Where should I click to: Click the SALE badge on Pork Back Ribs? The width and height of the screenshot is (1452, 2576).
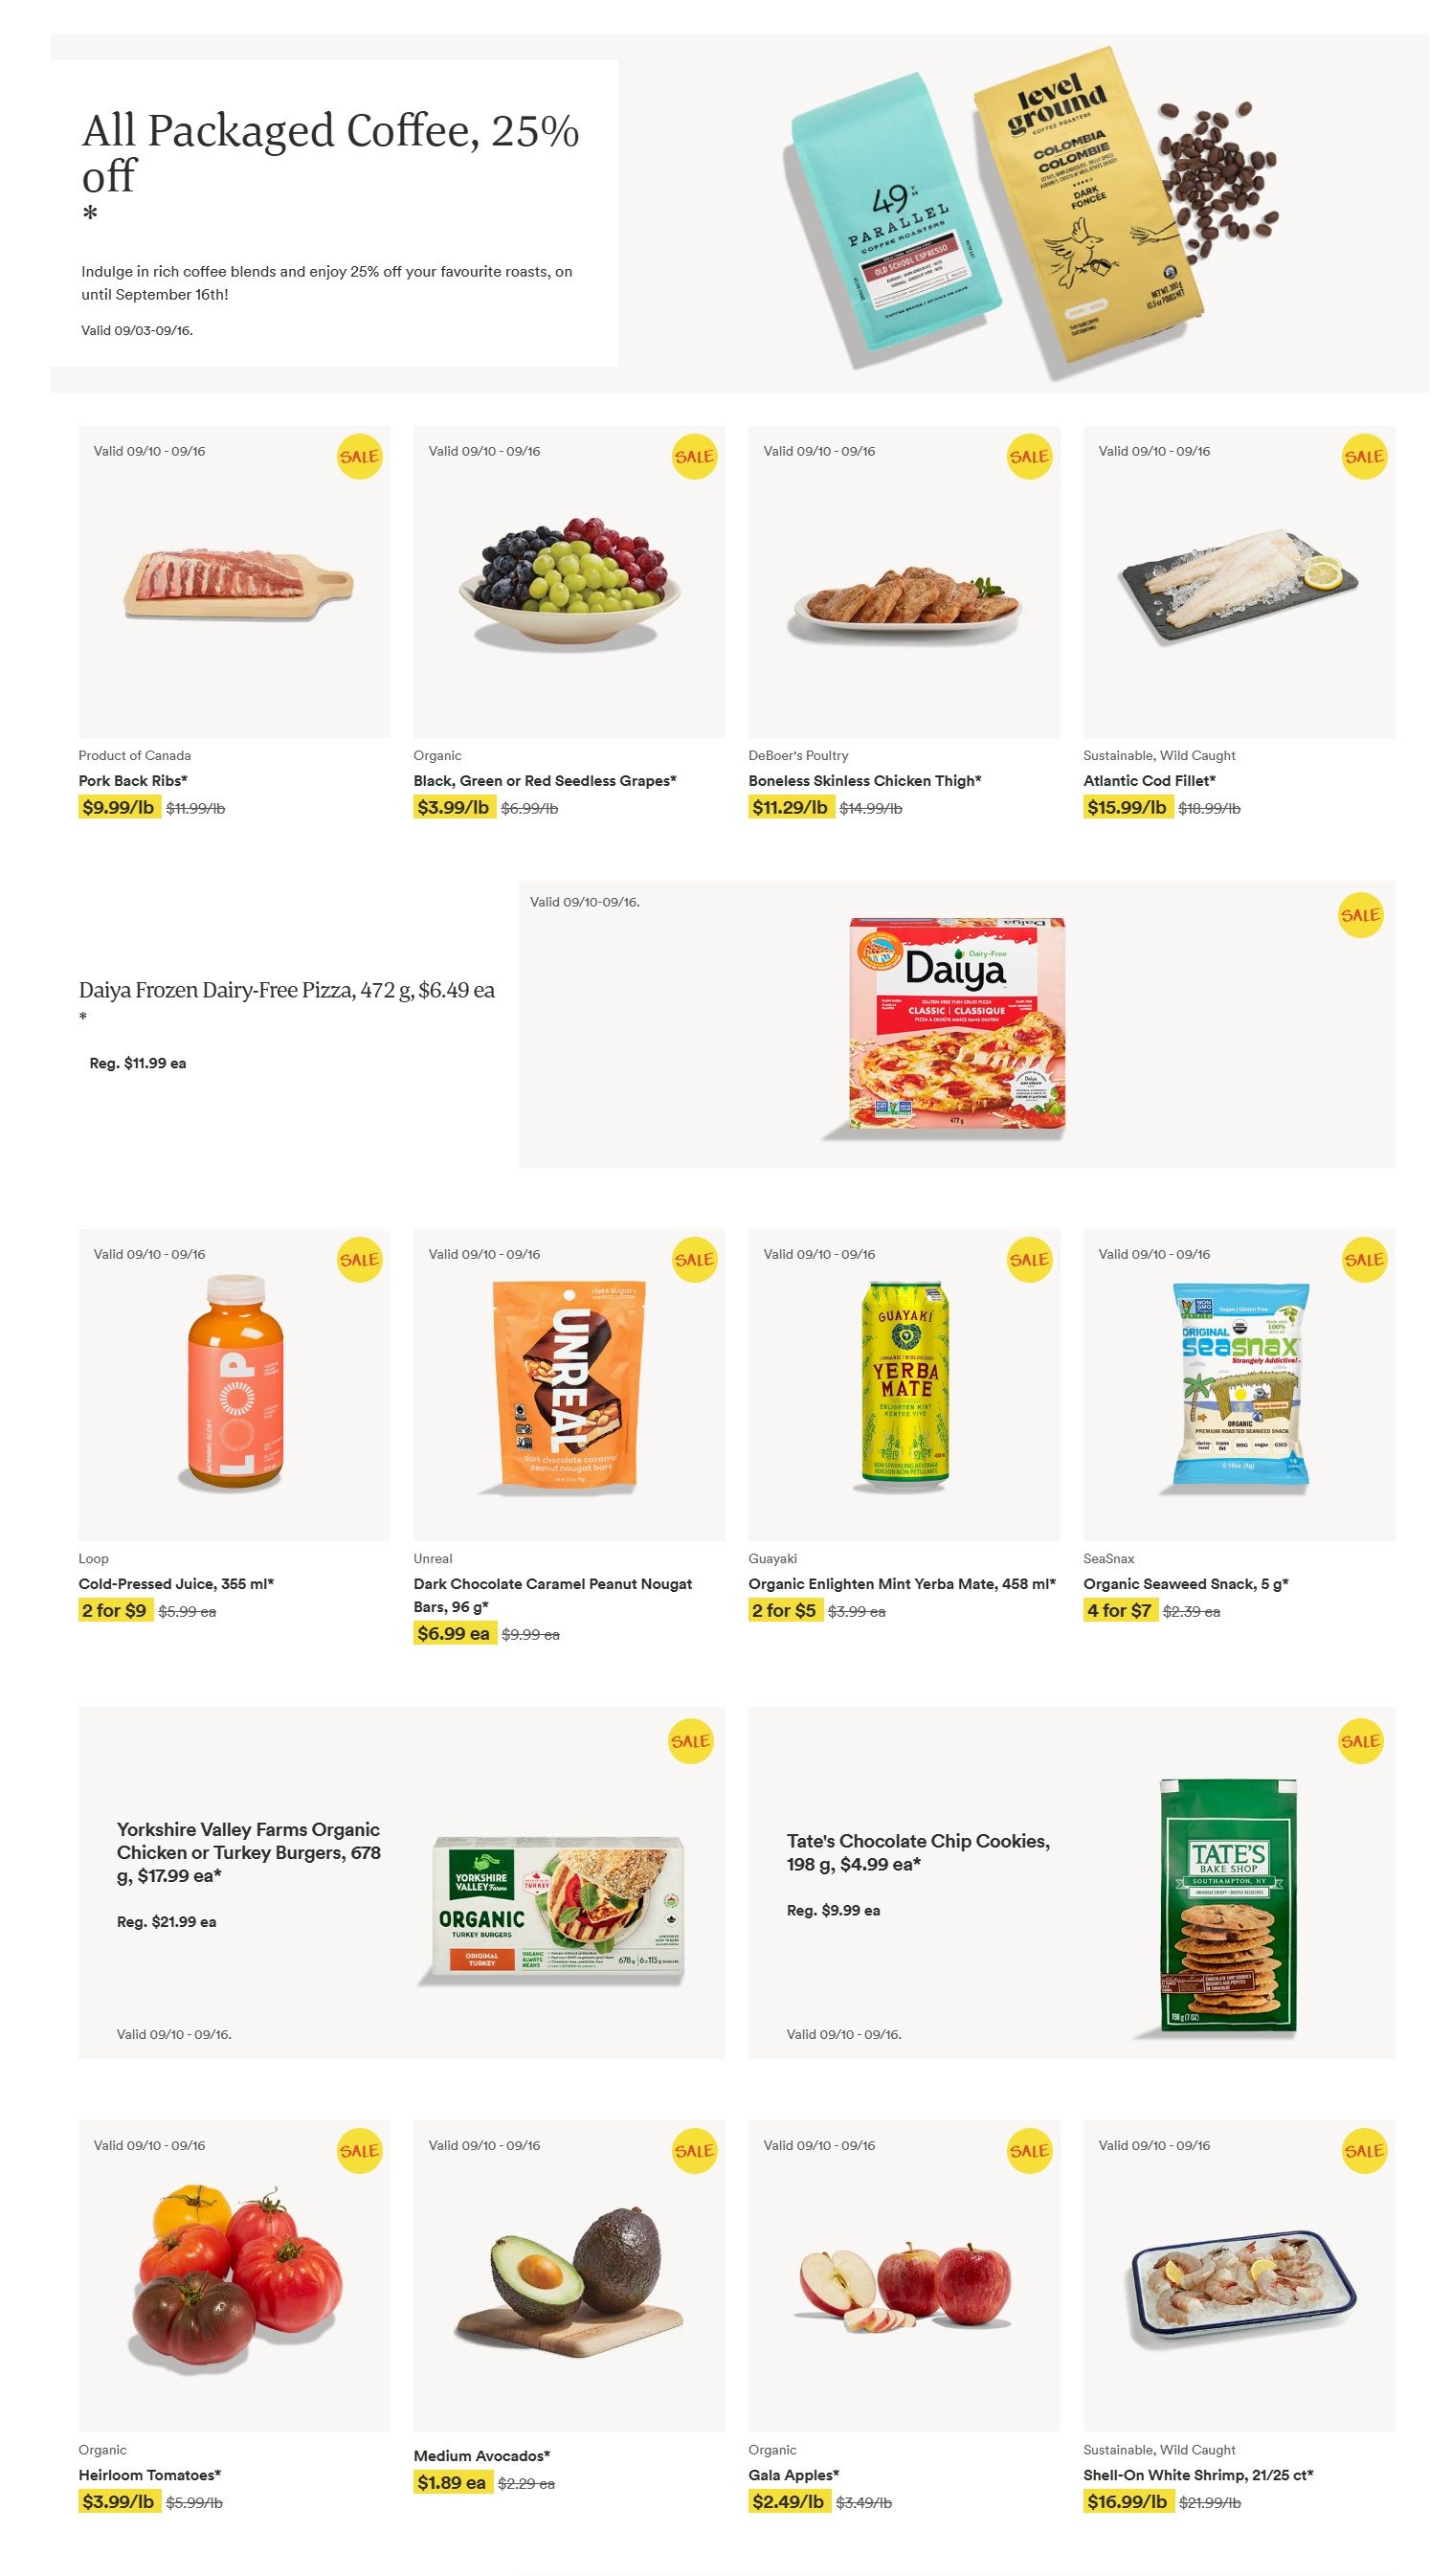[359, 457]
